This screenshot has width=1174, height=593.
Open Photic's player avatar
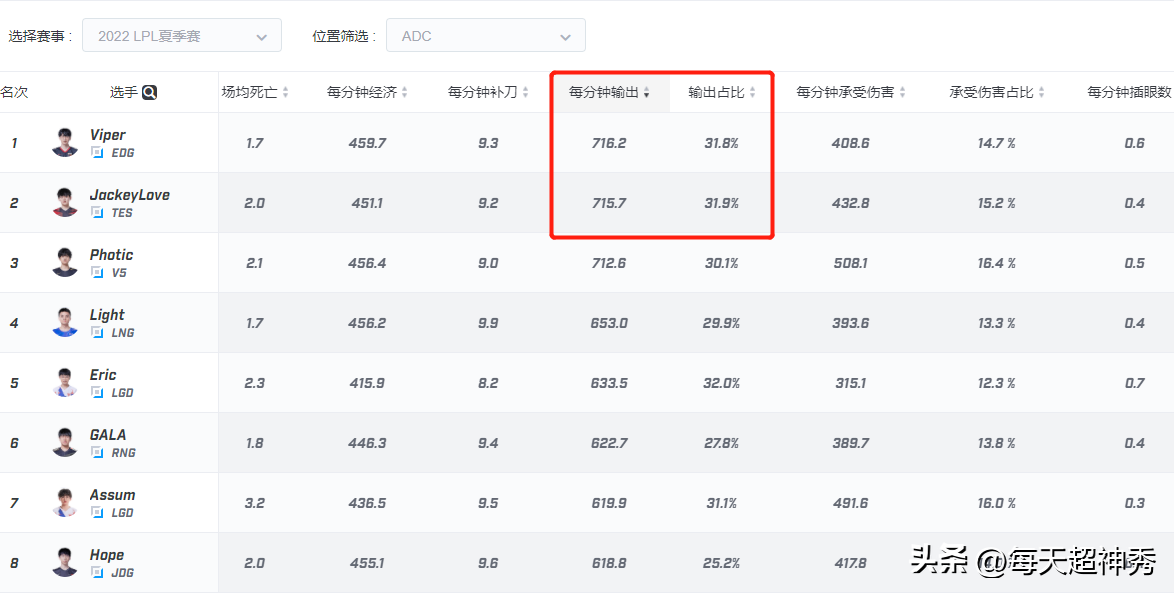pos(65,262)
